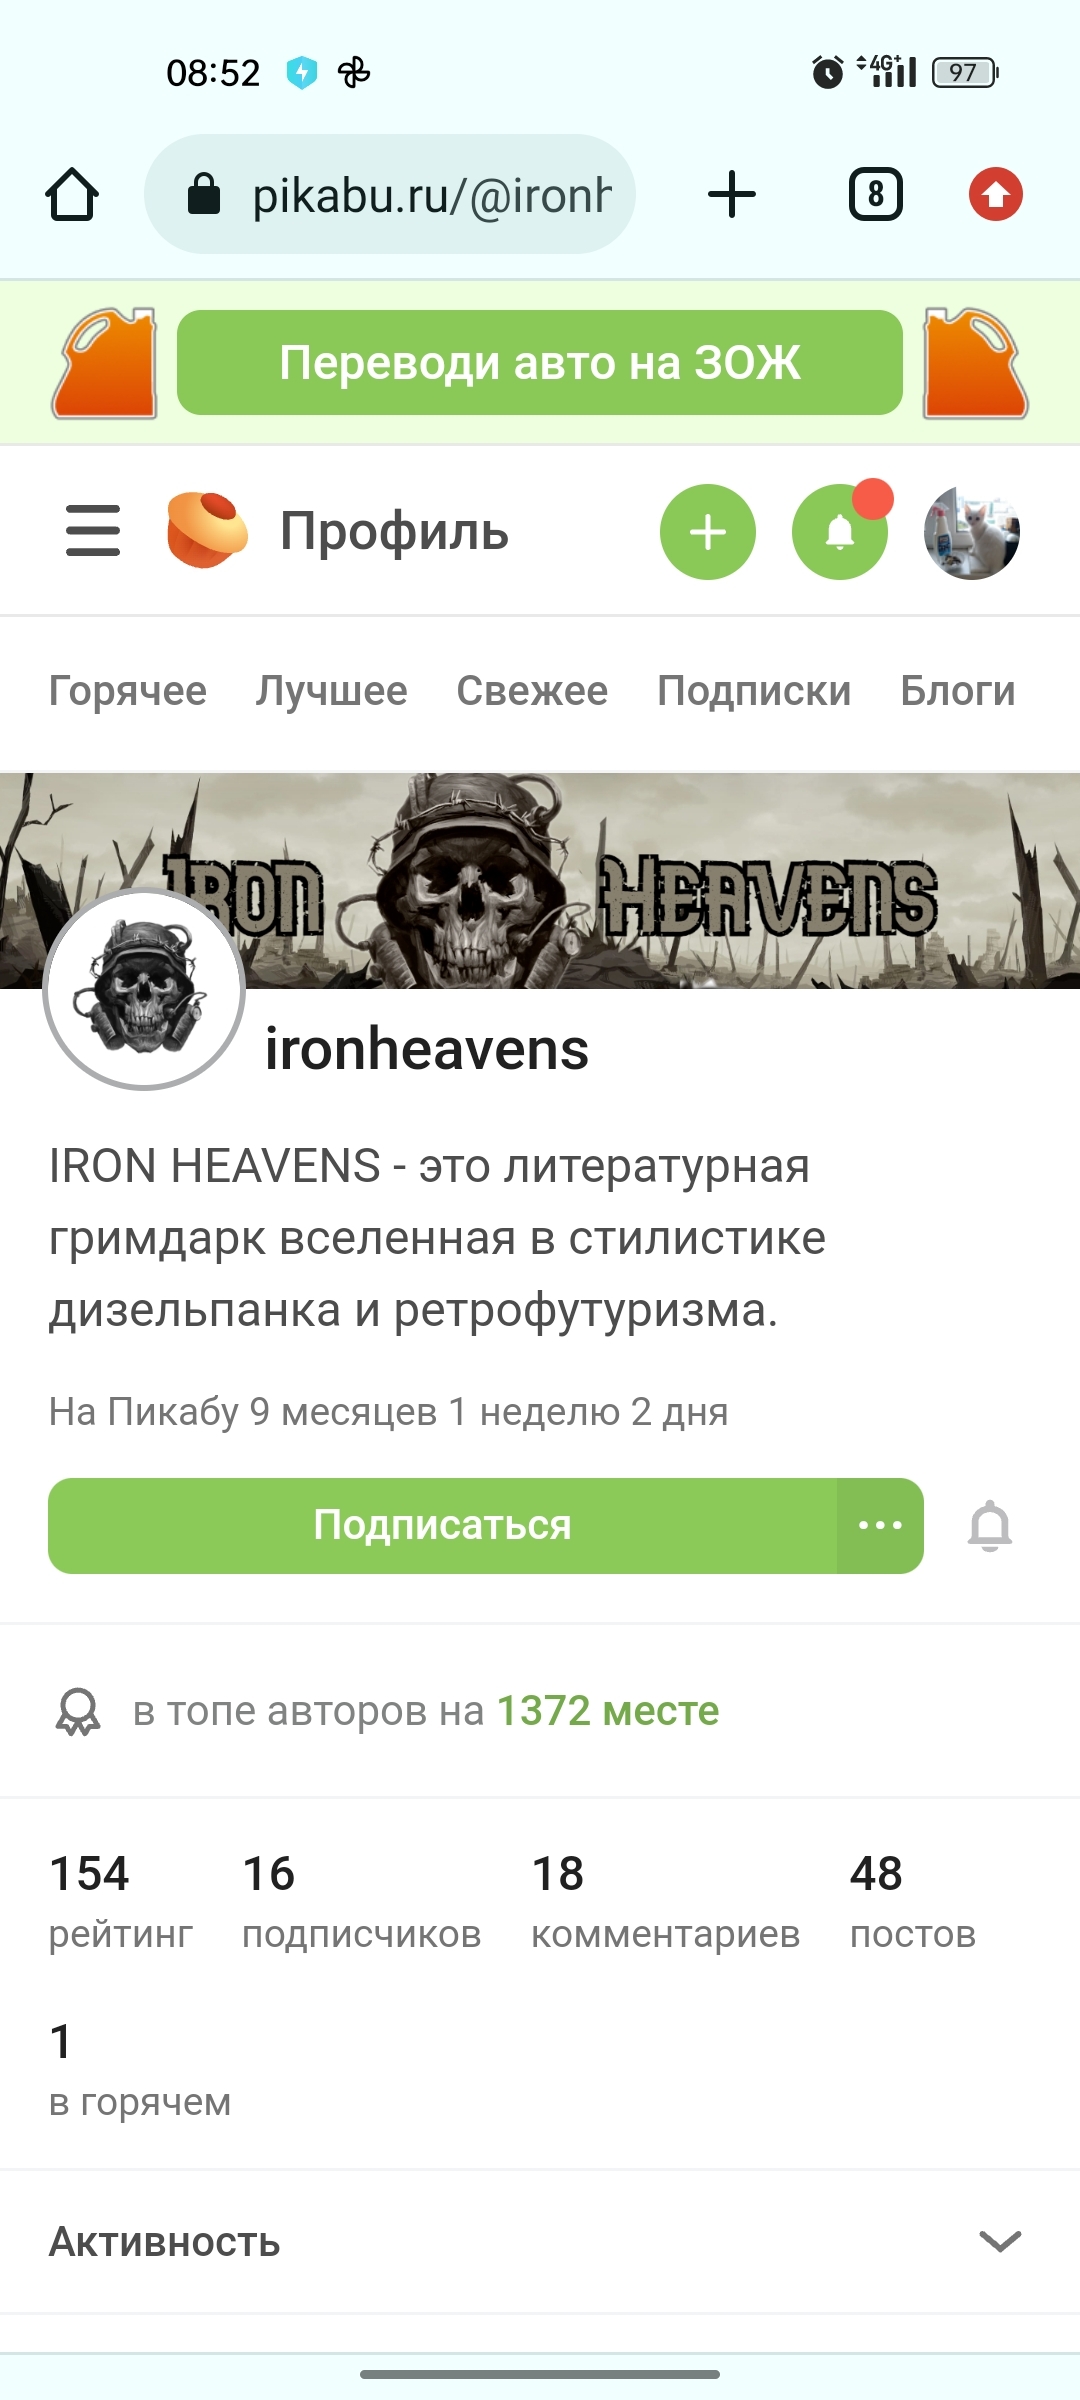The height and width of the screenshot is (2400, 1080).
Task: Open my profile avatar with cat photo
Action: [x=972, y=532]
